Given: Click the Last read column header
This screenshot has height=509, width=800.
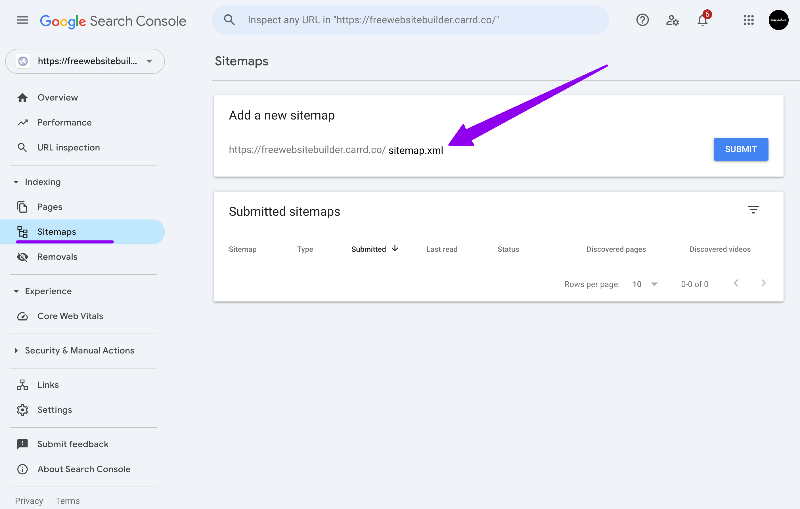Looking at the screenshot, I should [x=442, y=249].
